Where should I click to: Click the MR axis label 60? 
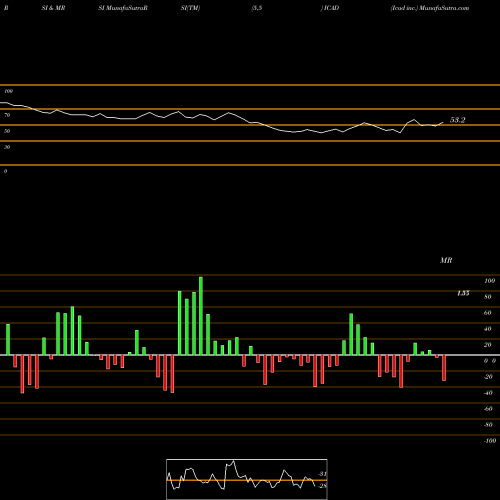point(488,313)
